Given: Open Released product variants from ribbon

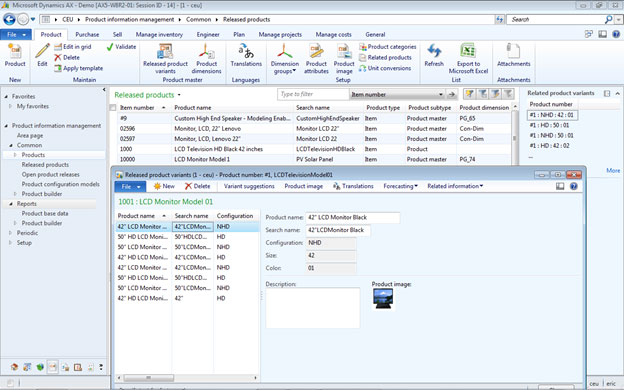Looking at the screenshot, I should [165, 59].
